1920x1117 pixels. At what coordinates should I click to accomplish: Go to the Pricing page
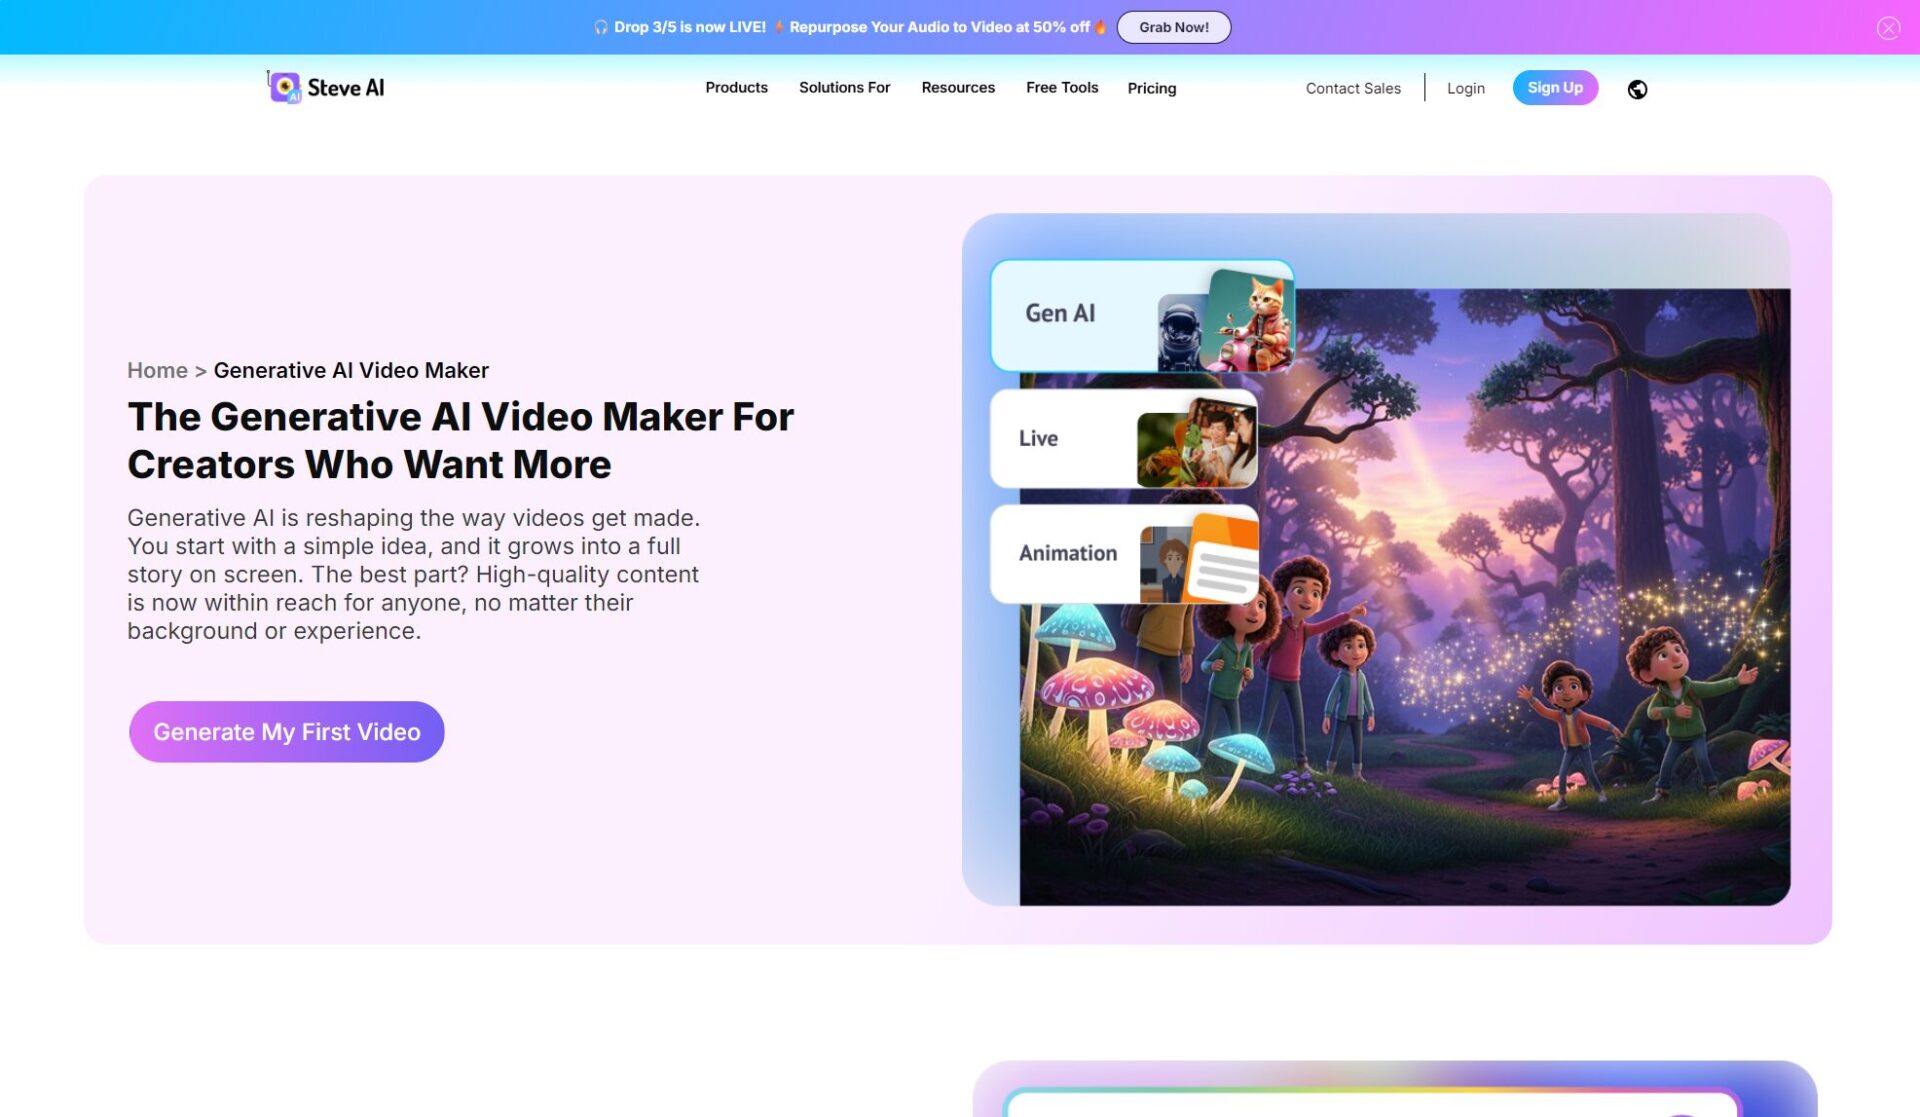1151,89
